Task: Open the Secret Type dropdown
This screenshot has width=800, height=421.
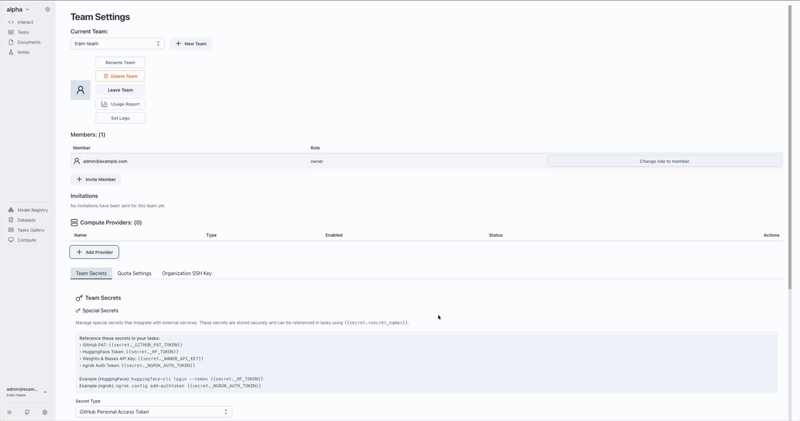Action: point(154,412)
